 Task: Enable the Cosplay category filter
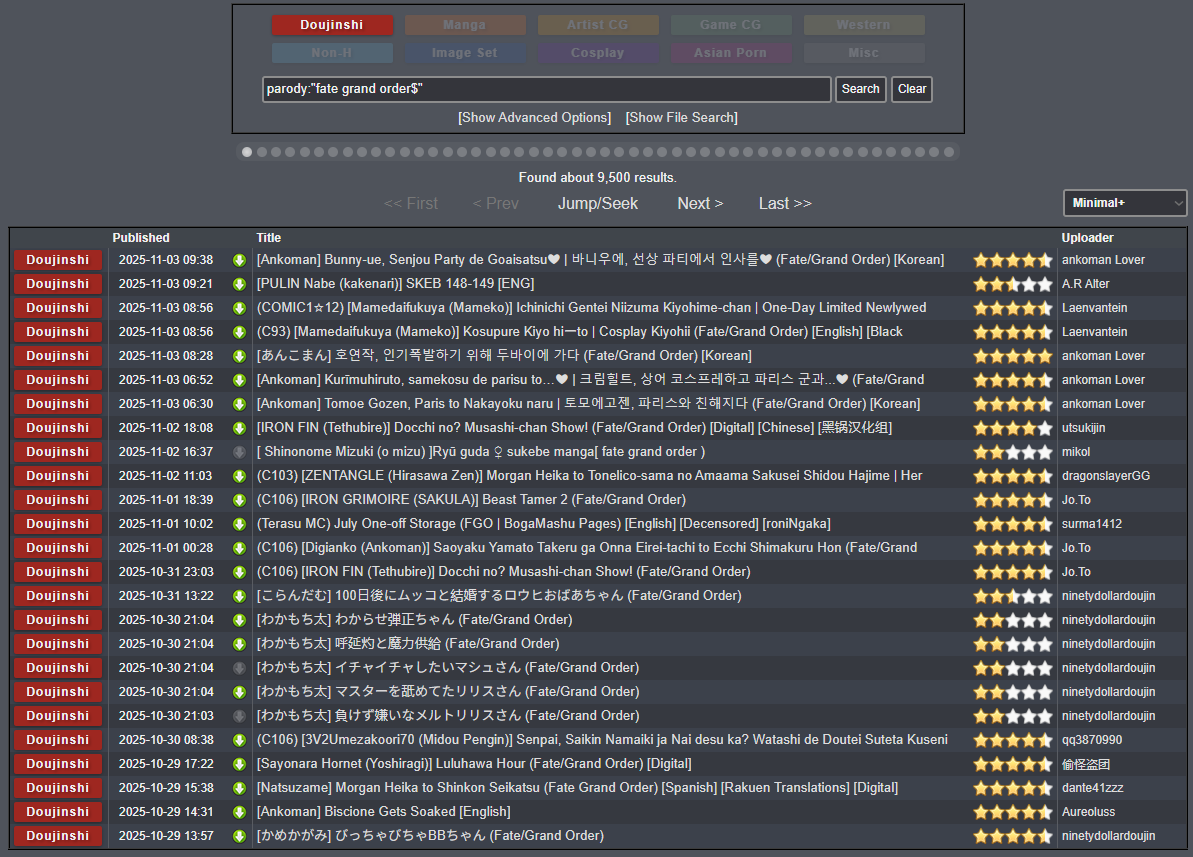click(x=598, y=53)
